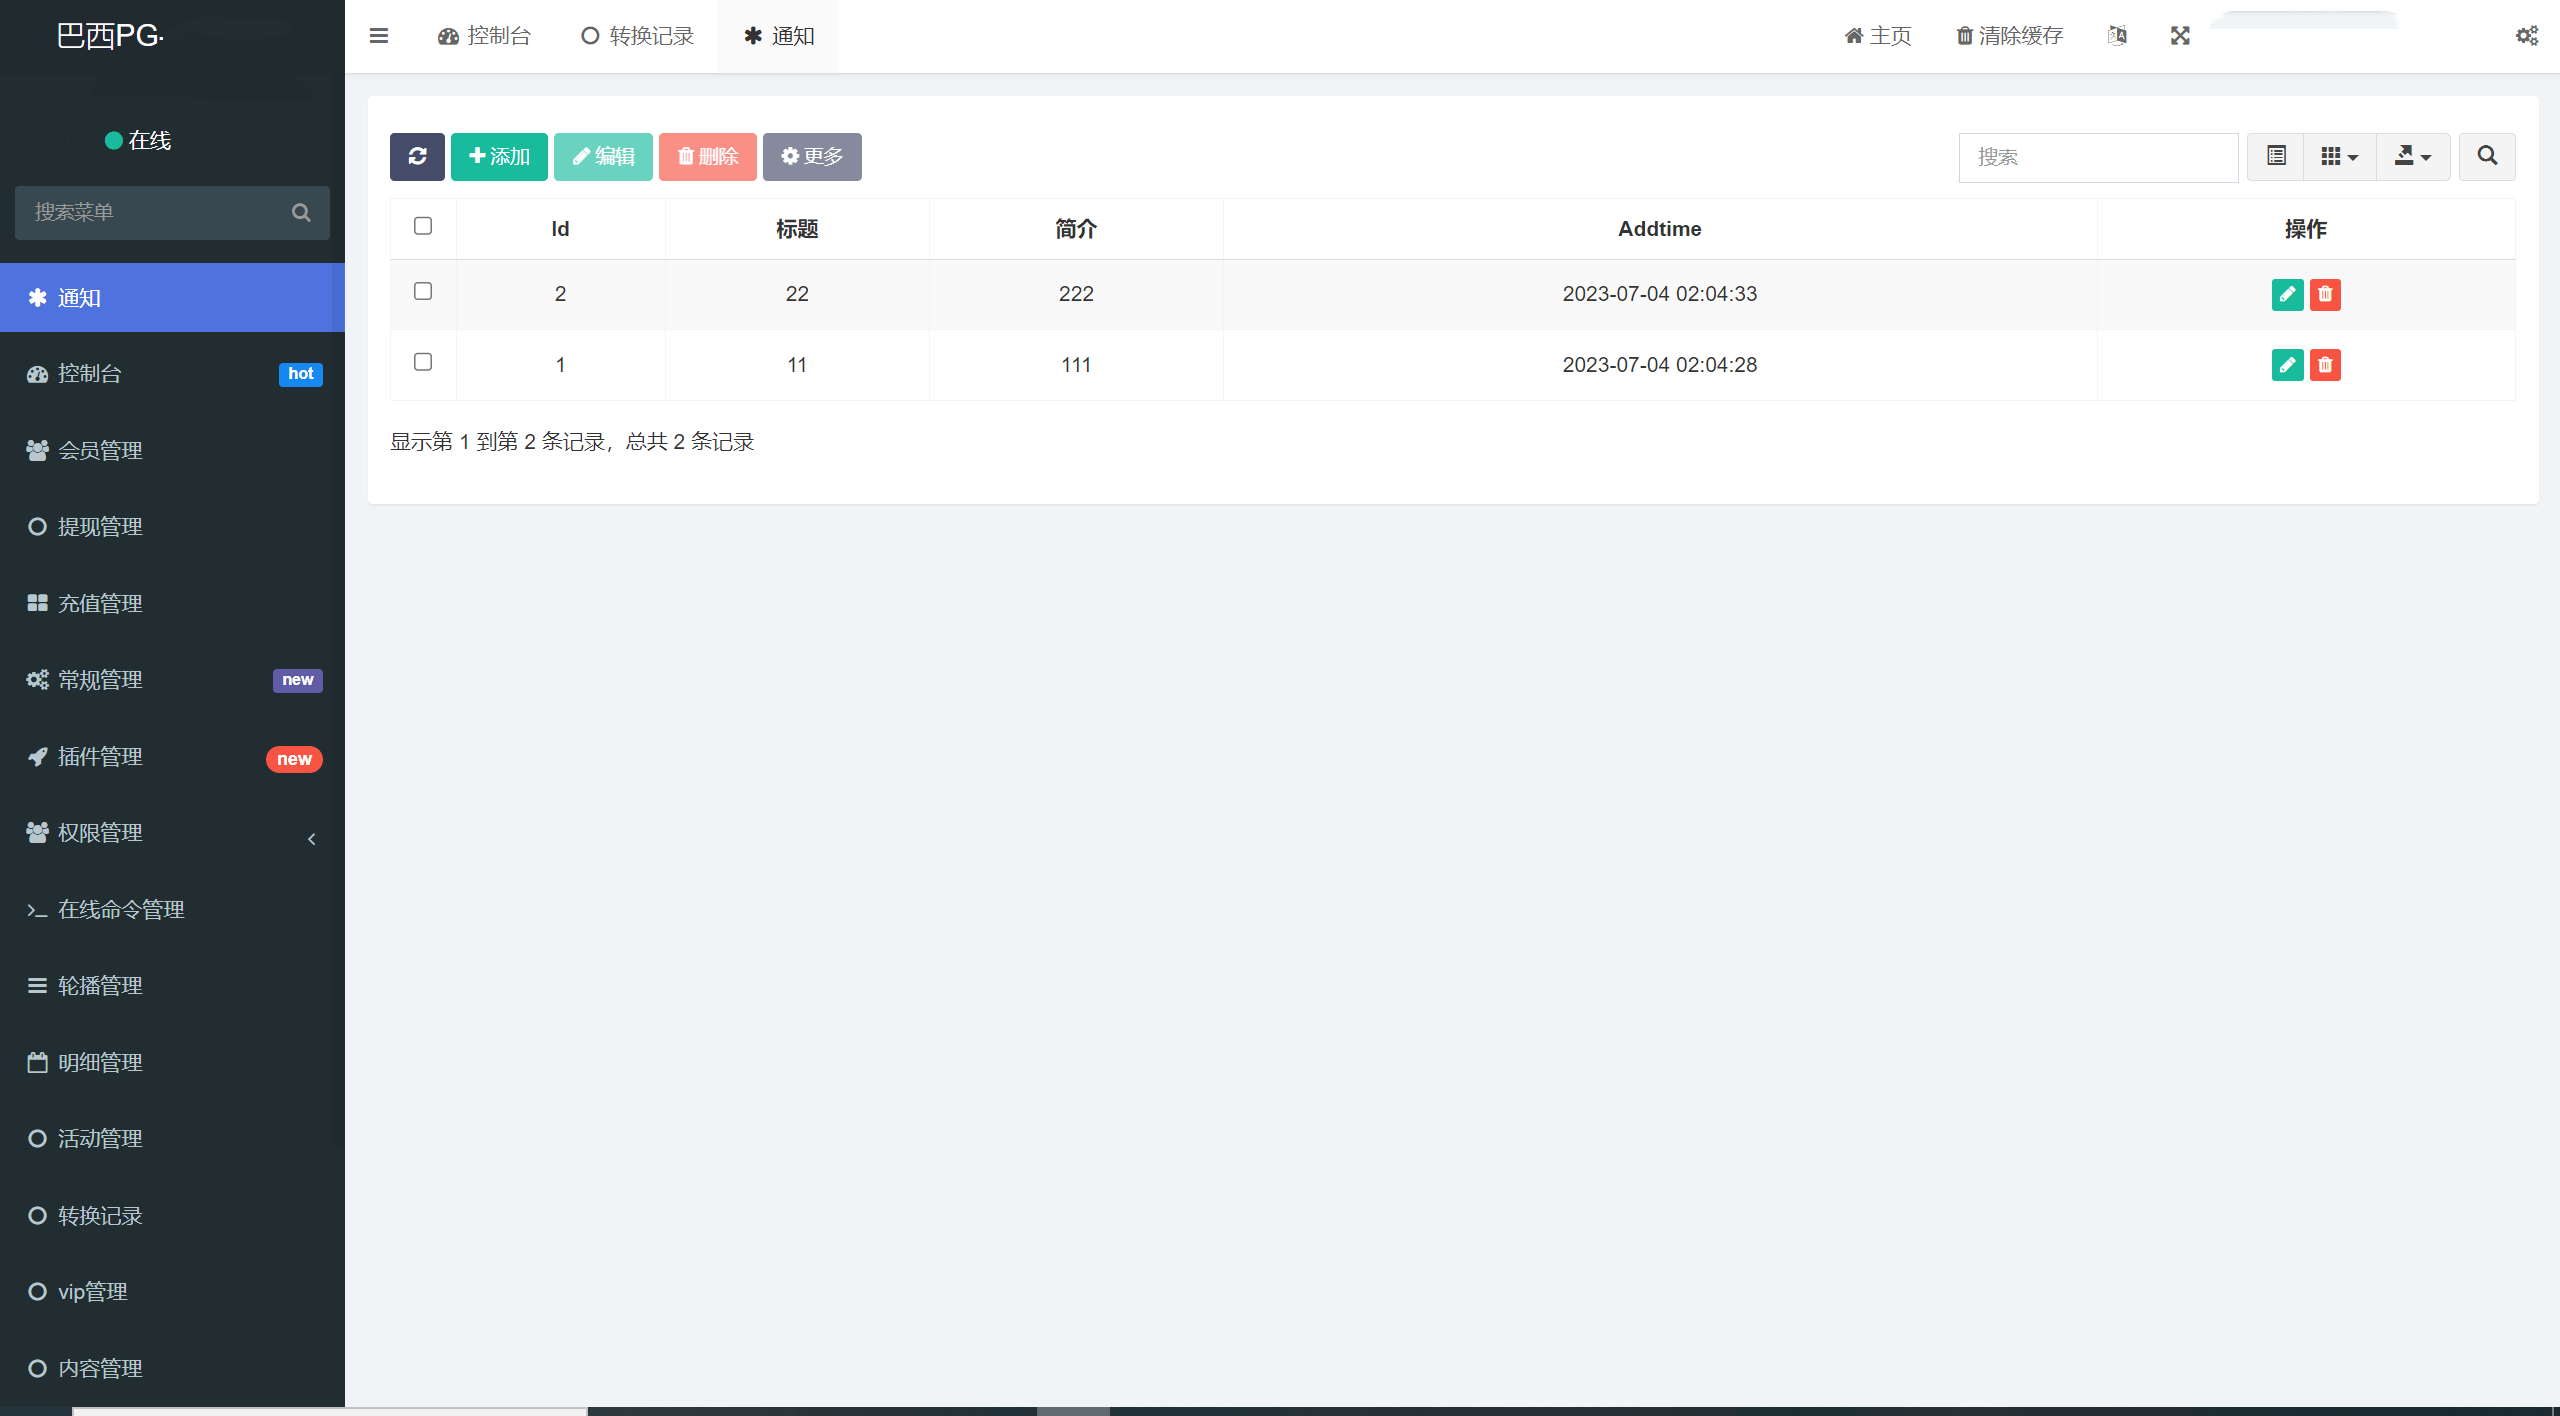Click the refresh table icon button
The image size is (2560, 1416).
coord(417,157)
